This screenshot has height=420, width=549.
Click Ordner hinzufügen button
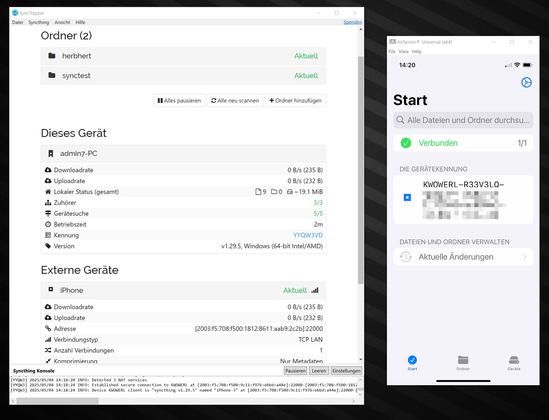point(296,100)
